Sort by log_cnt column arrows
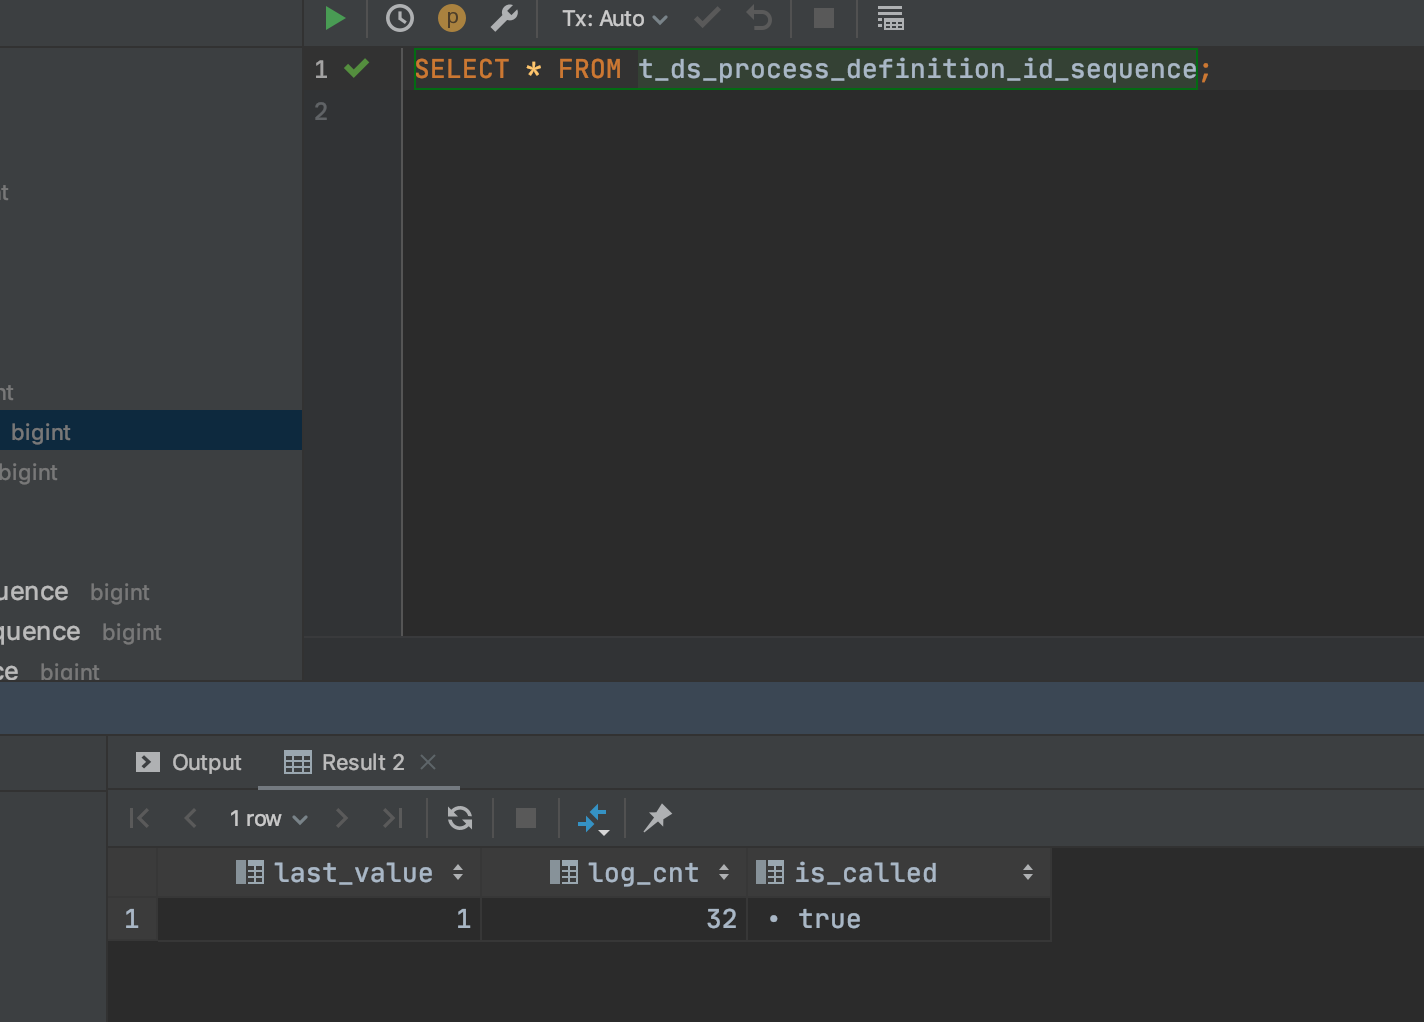 [724, 873]
